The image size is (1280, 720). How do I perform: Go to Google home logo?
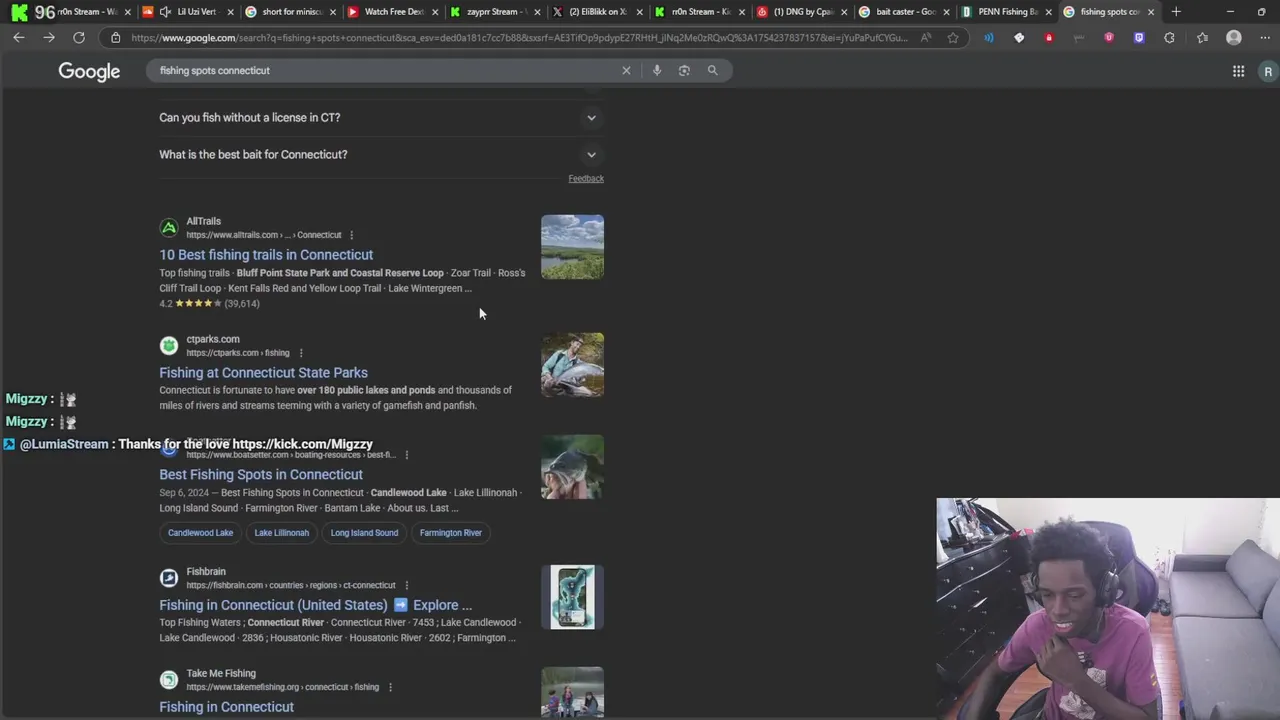click(x=89, y=71)
